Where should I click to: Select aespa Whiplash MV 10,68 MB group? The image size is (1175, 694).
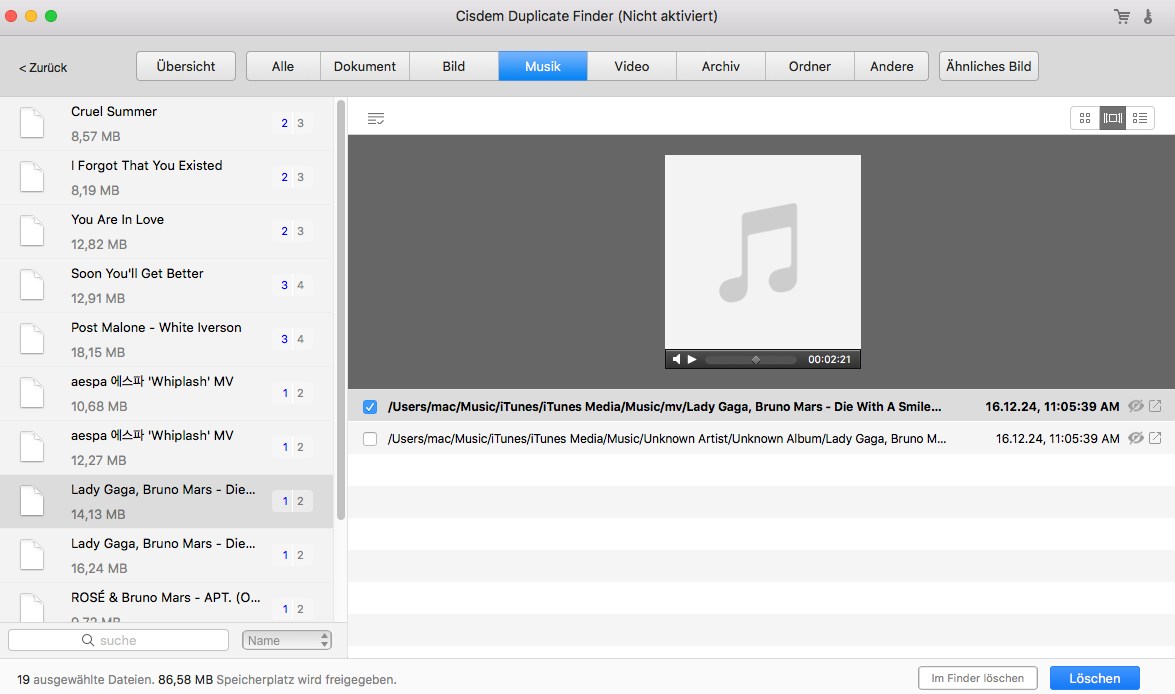click(166, 393)
